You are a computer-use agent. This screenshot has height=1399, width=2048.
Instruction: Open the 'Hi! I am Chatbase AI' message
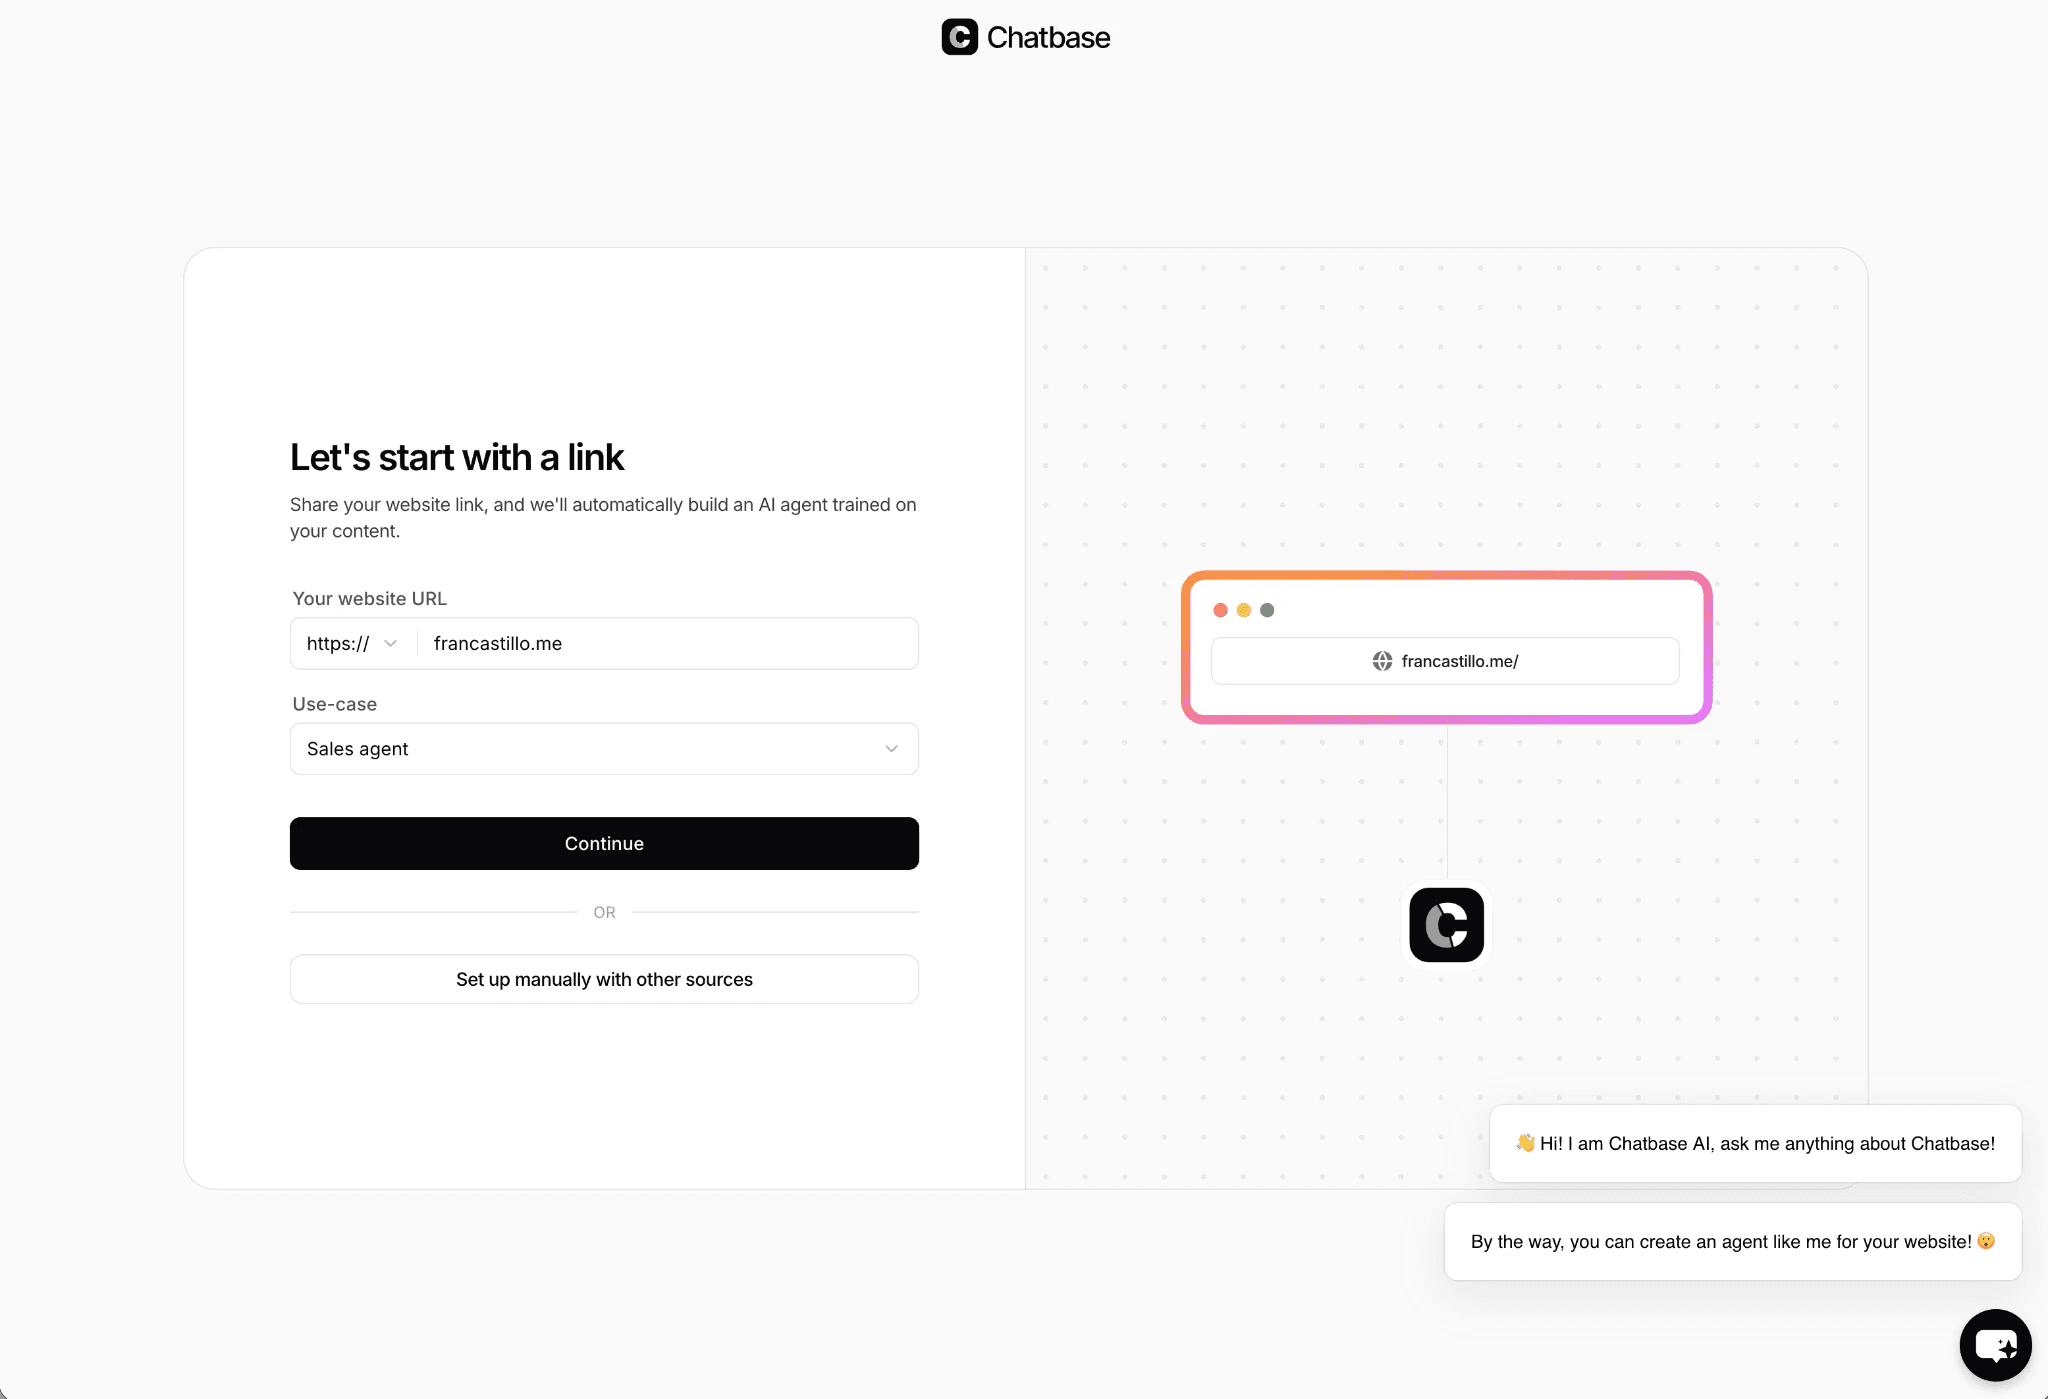[x=1755, y=1143]
